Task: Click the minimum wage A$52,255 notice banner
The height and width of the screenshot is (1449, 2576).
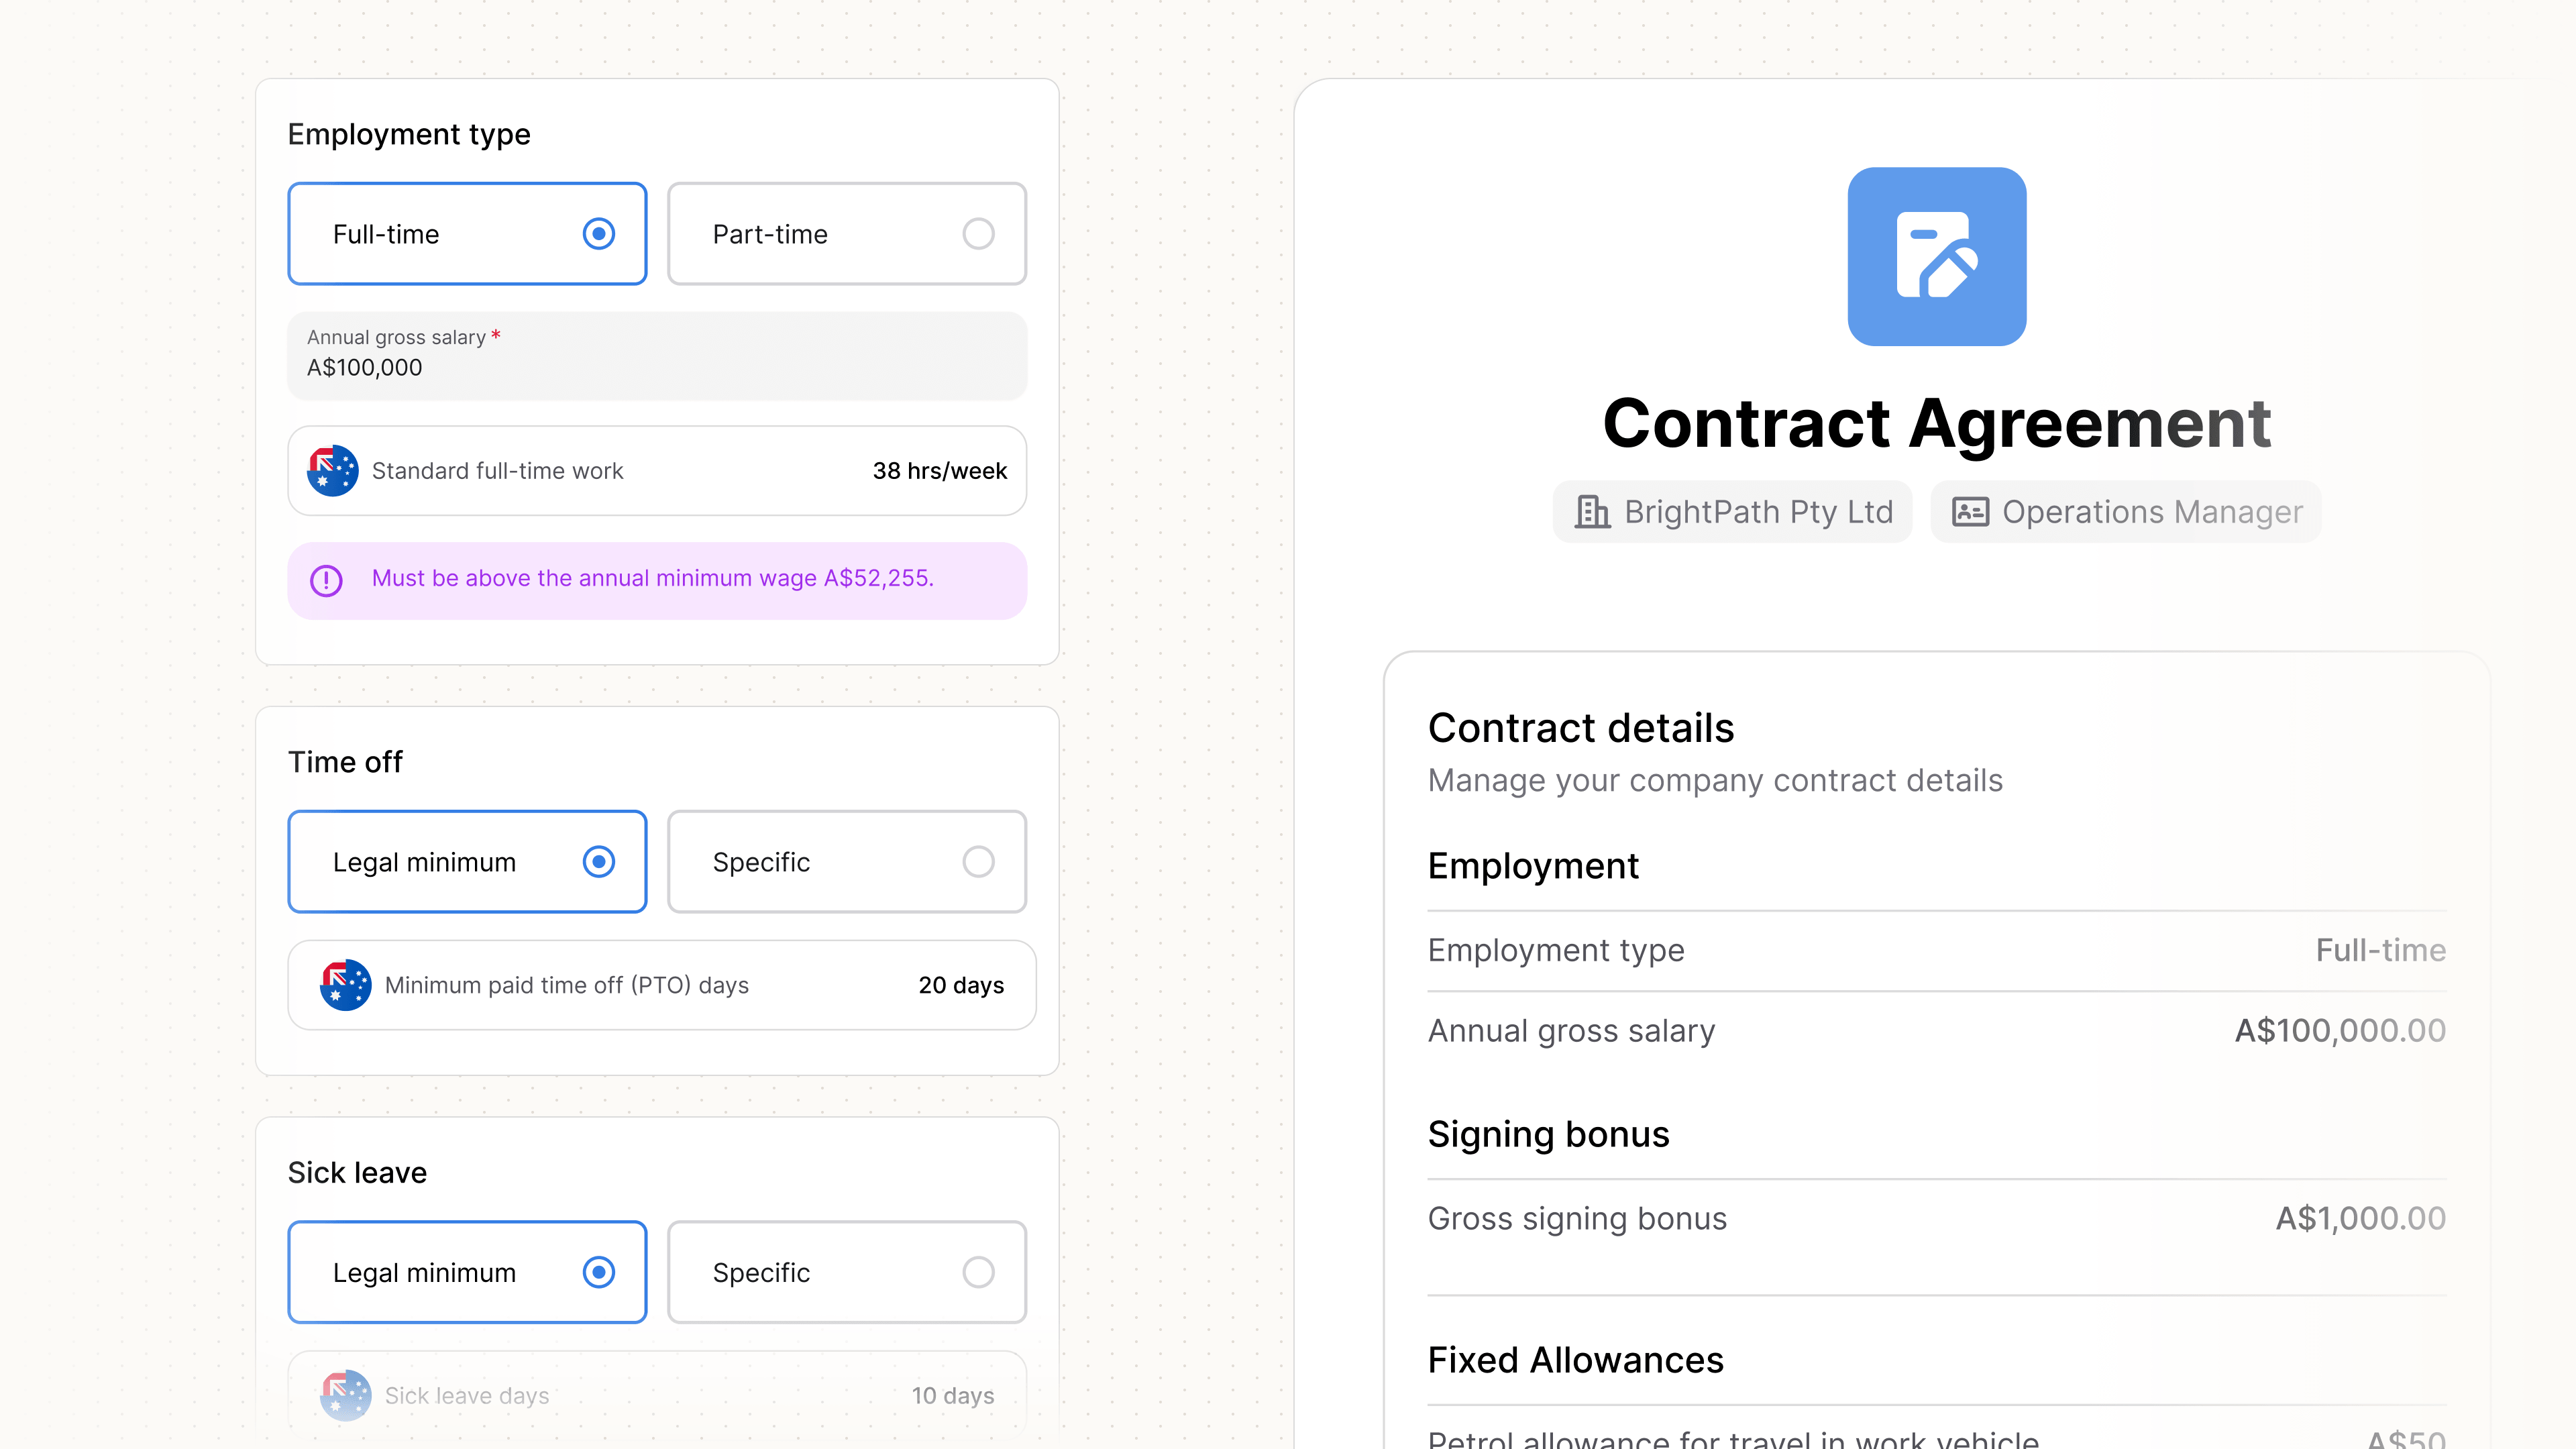Action: coord(657,580)
